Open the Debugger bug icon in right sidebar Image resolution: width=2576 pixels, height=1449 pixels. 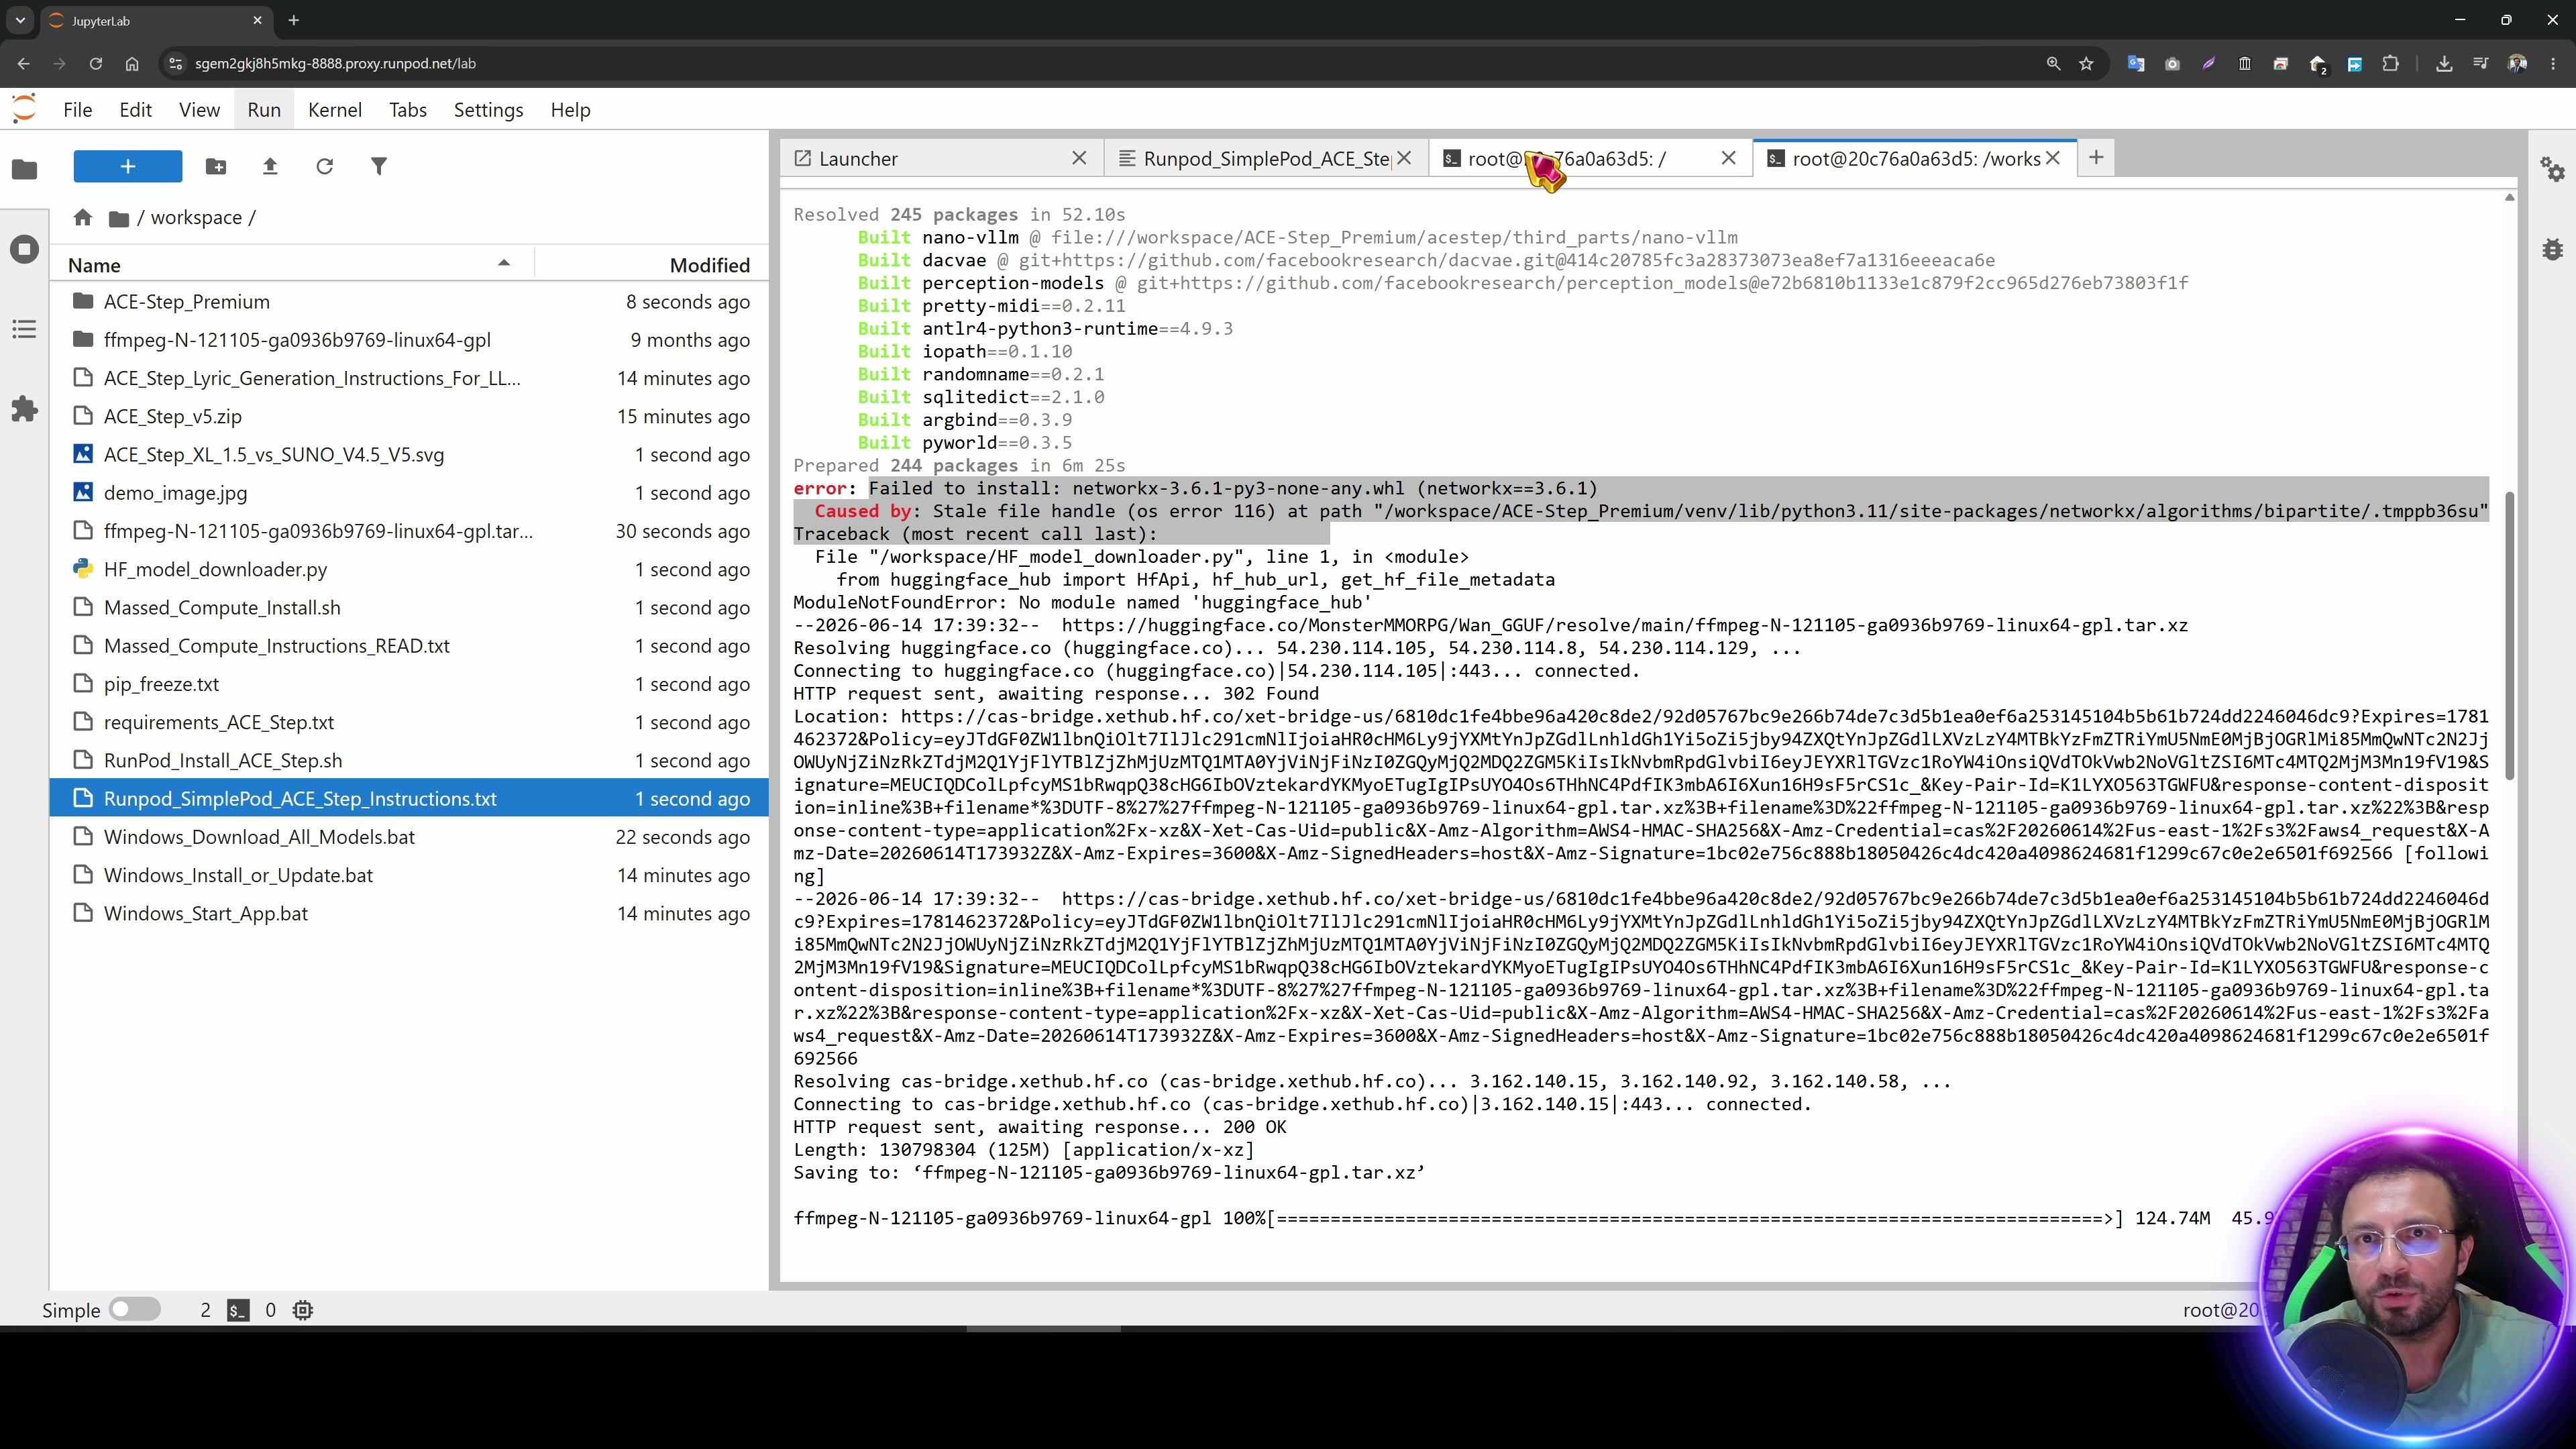click(x=2552, y=249)
